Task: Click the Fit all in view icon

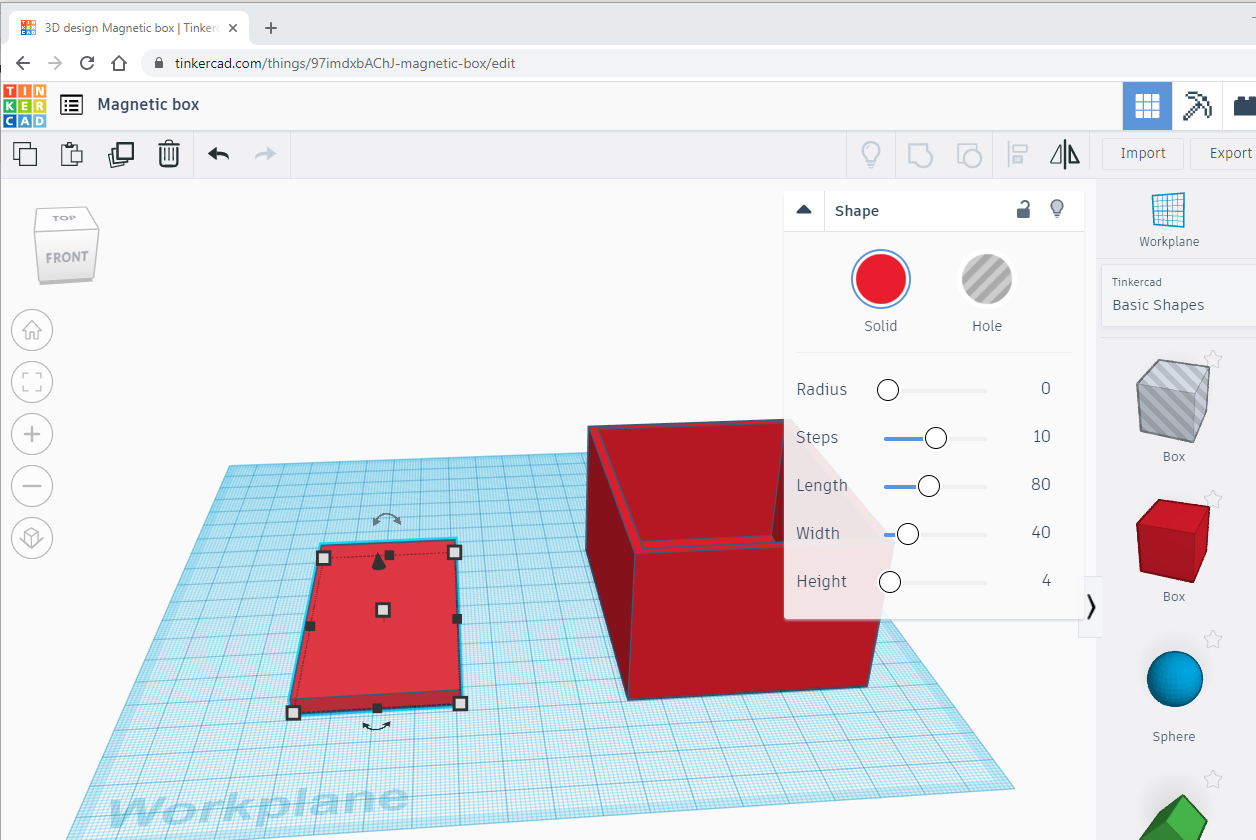Action: coord(32,382)
